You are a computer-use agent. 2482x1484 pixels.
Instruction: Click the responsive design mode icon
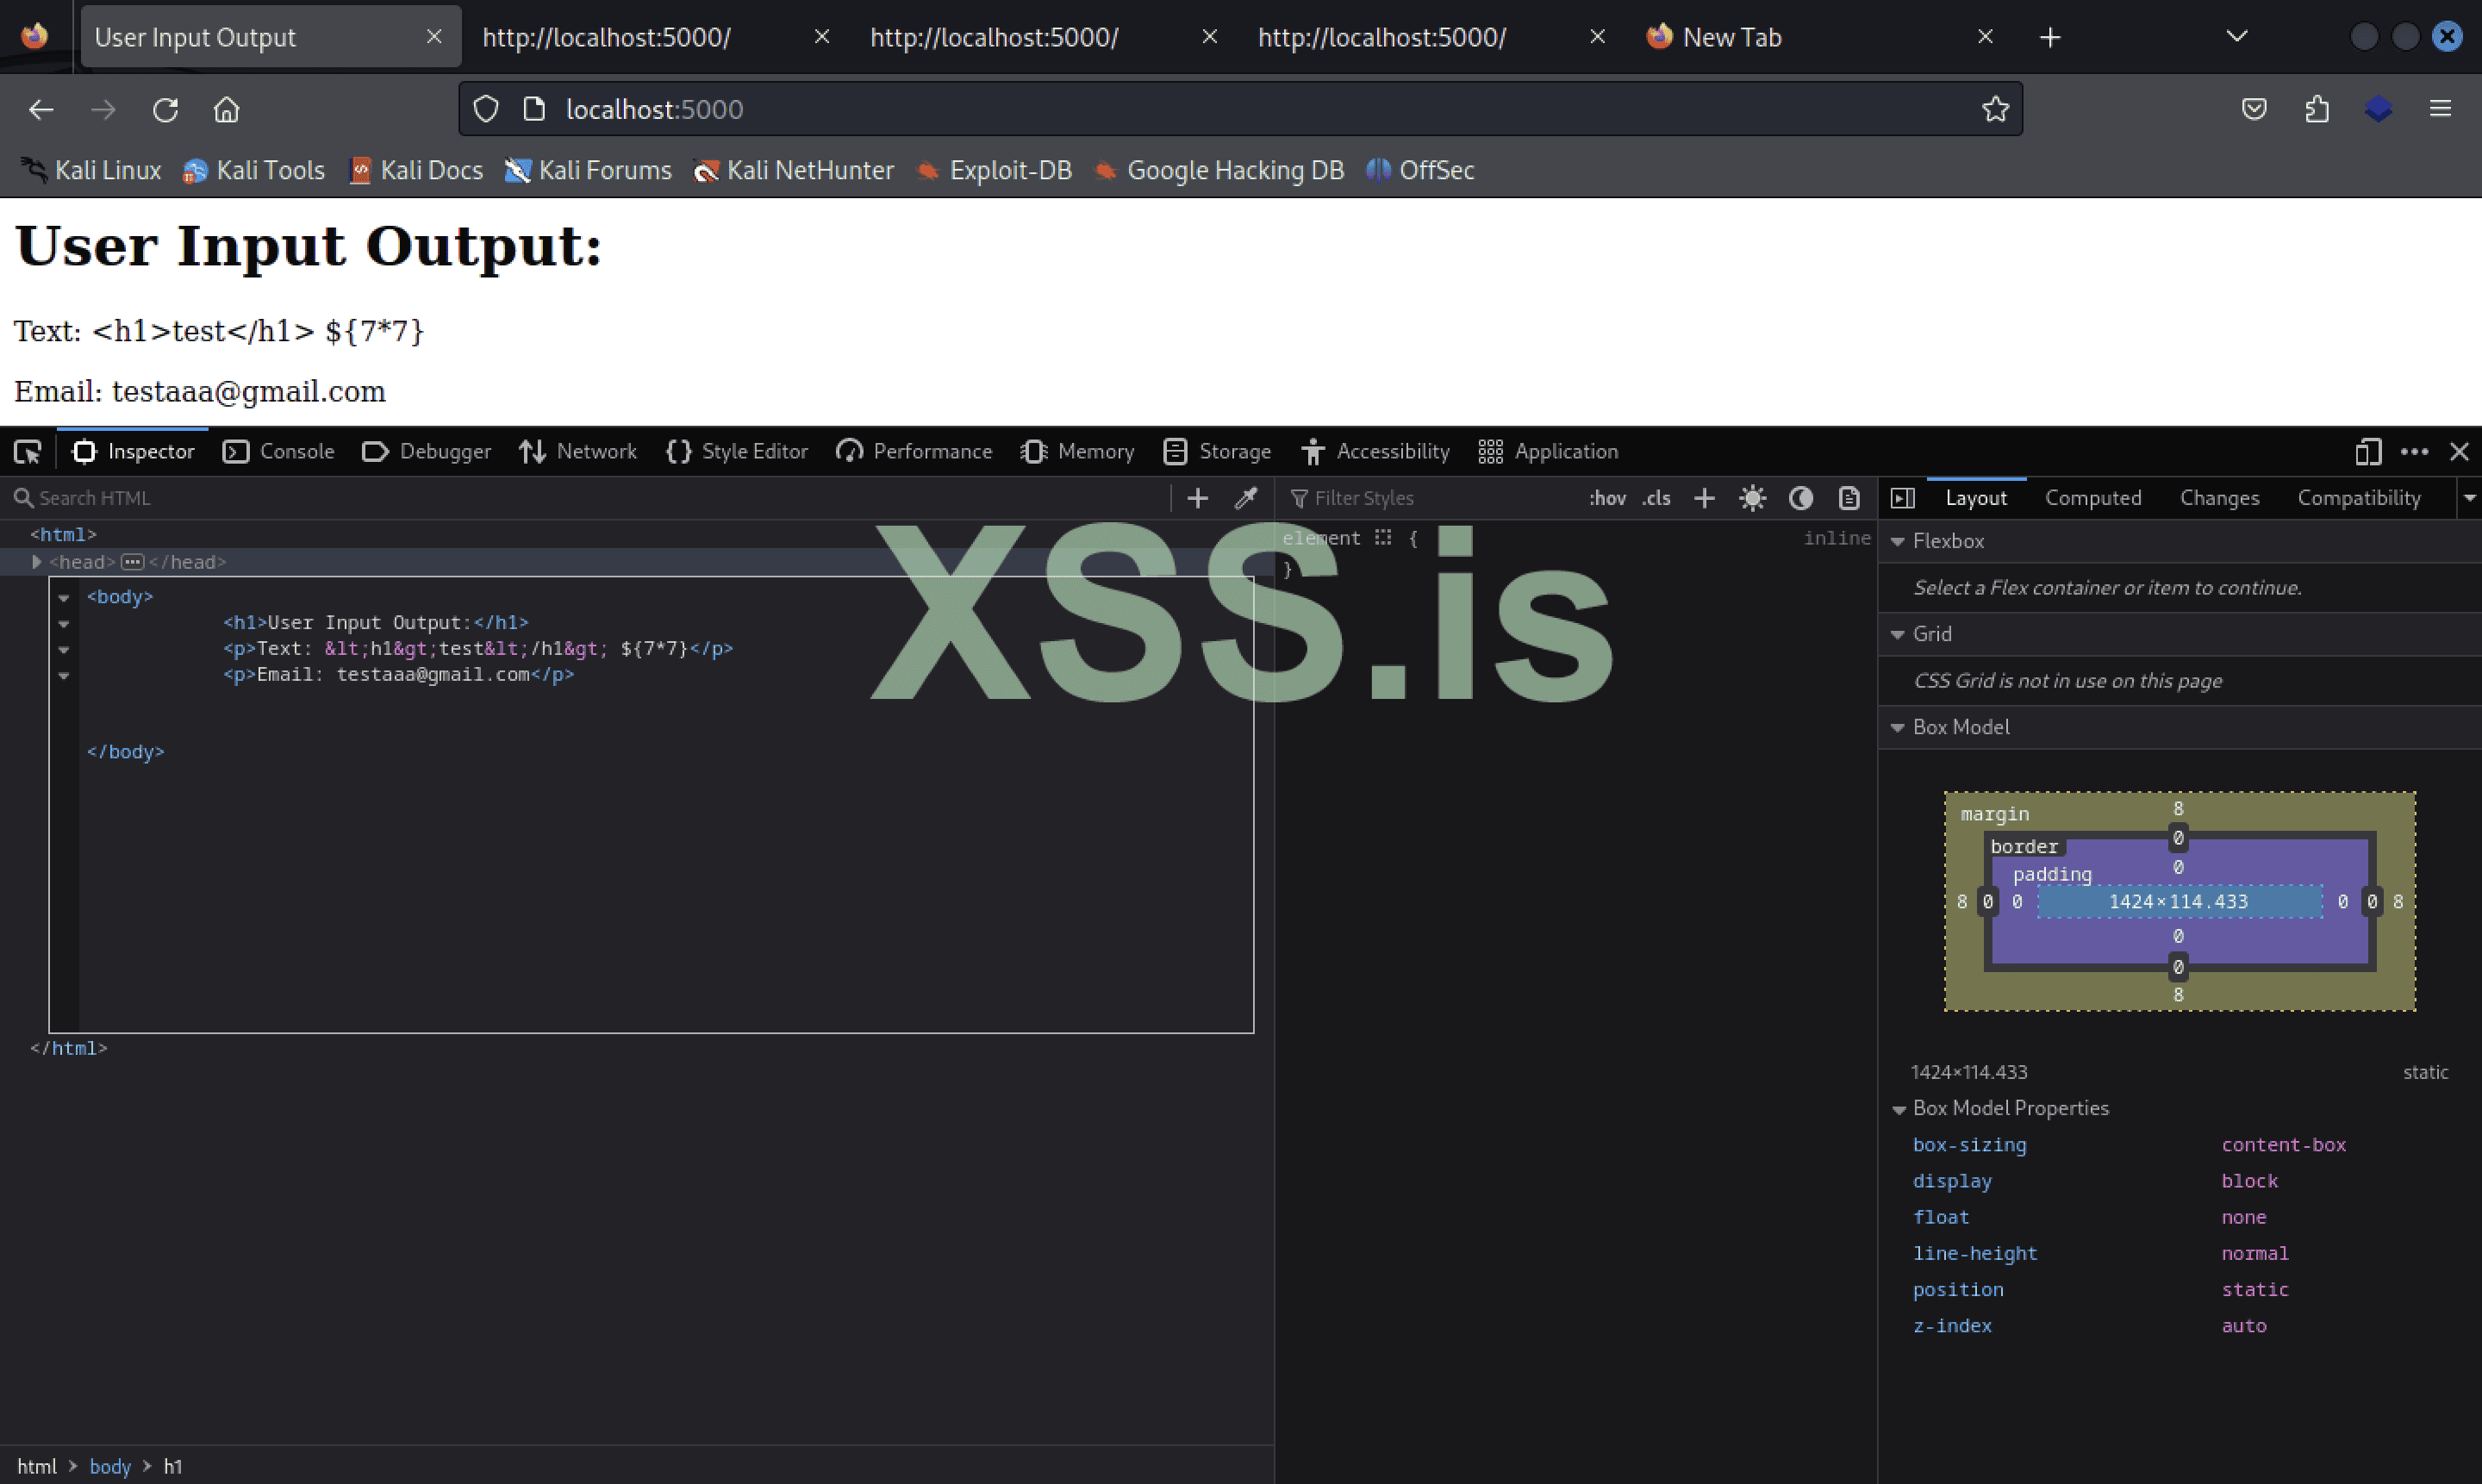[2367, 452]
